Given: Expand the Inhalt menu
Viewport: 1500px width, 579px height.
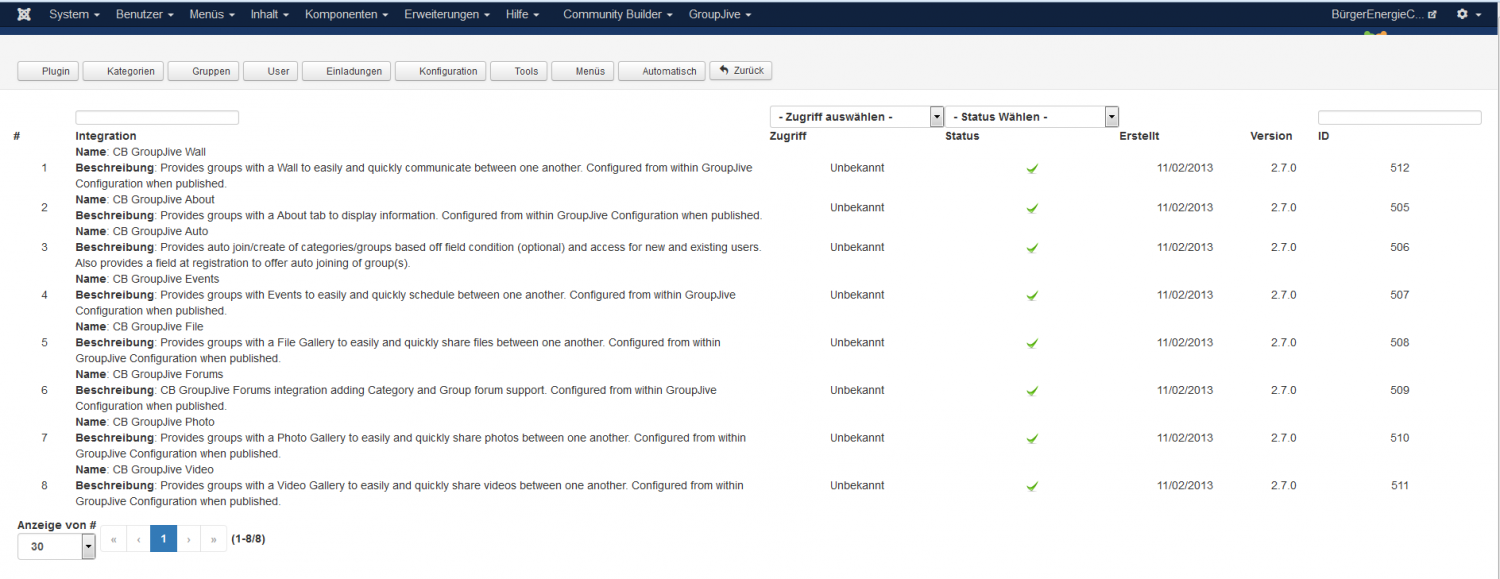Looking at the screenshot, I should tap(270, 15).
